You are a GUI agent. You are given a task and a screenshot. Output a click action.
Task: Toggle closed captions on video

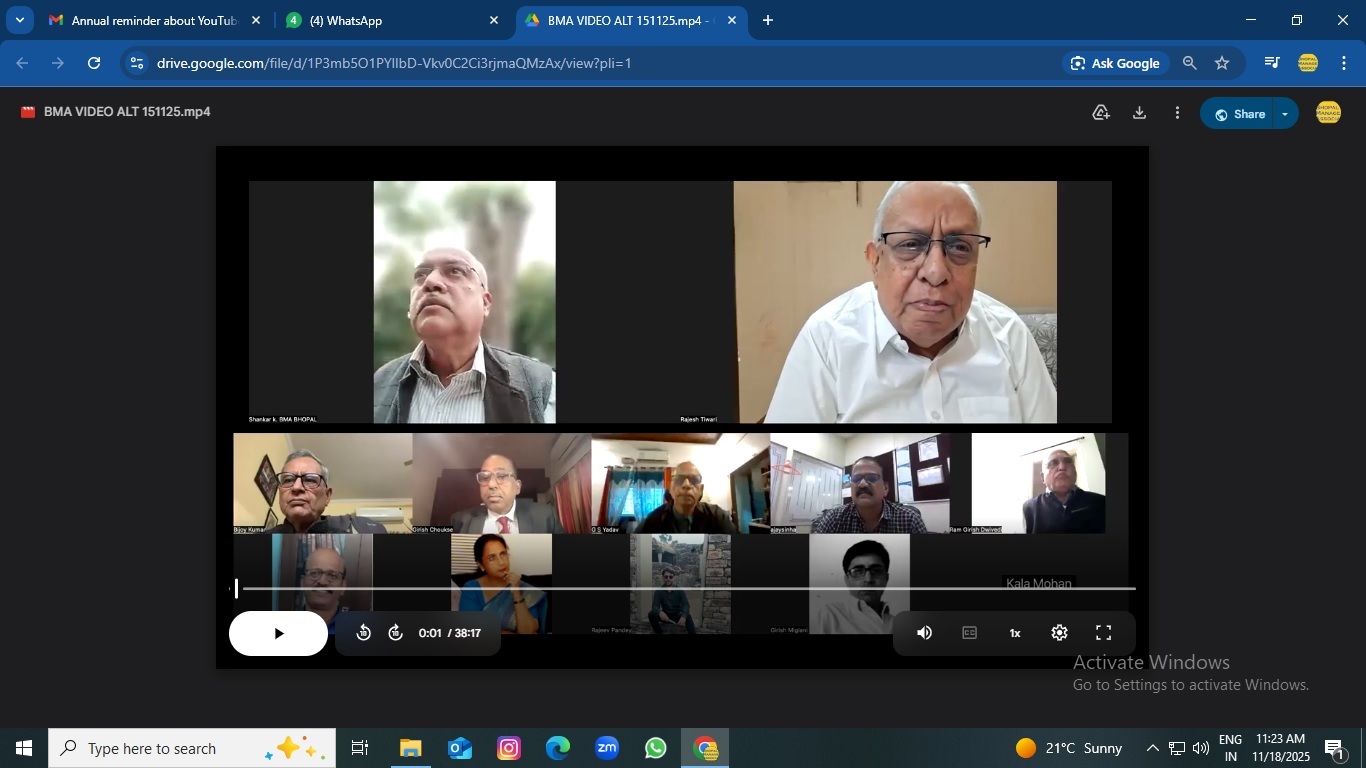[x=969, y=633]
